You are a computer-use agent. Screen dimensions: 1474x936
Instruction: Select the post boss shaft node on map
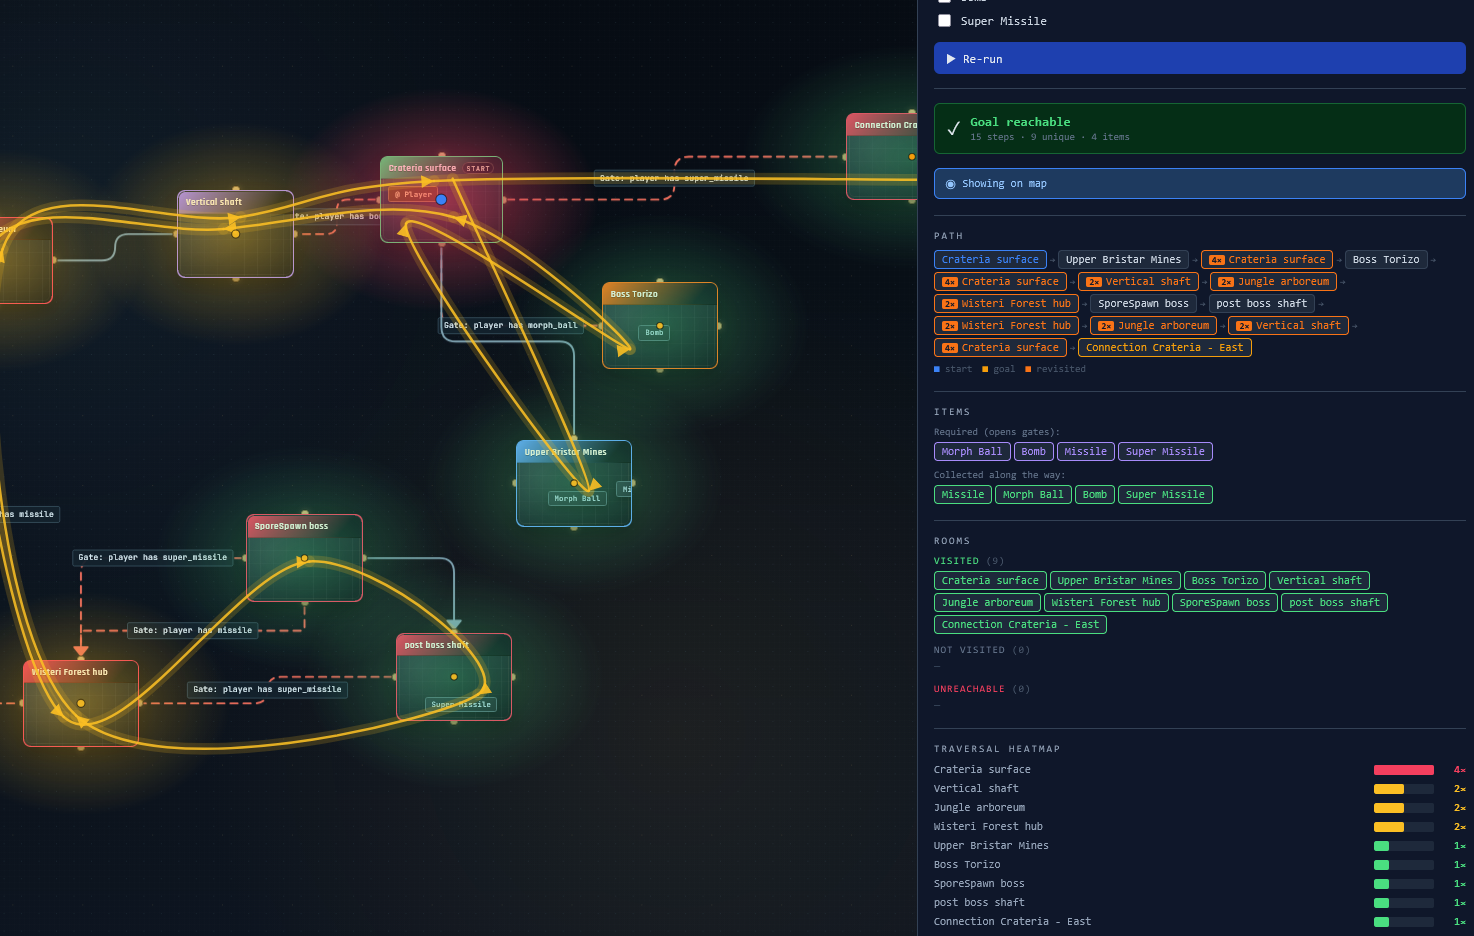pyautogui.click(x=454, y=677)
